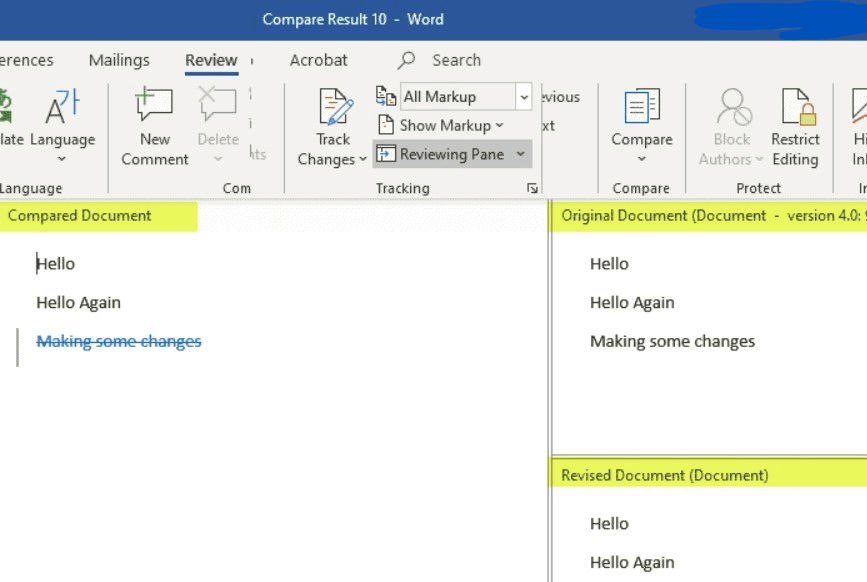Image resolution: width=867 pixels, height=582 pixels.
Task: Click the greyed Delete comment icon
Action: tap(217, 103)
